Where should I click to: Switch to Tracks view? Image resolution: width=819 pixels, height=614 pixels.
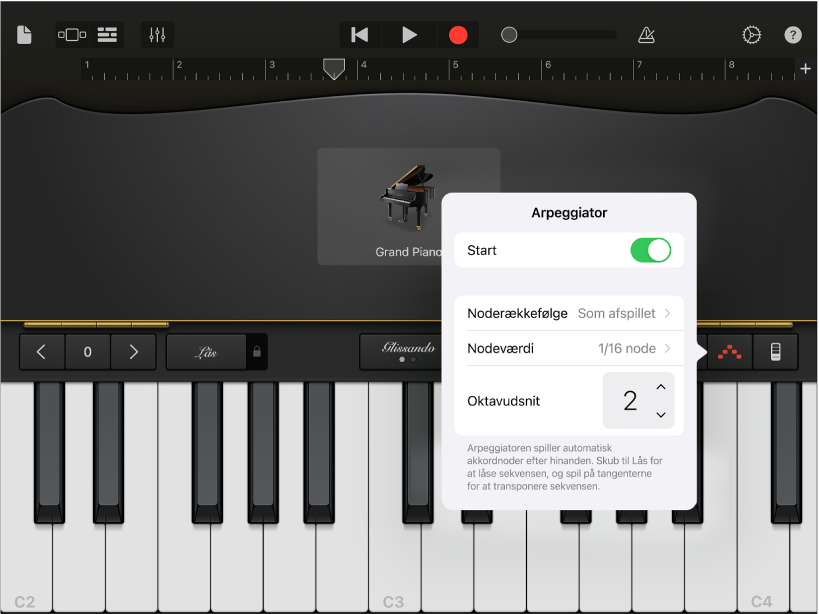[108, 34]
